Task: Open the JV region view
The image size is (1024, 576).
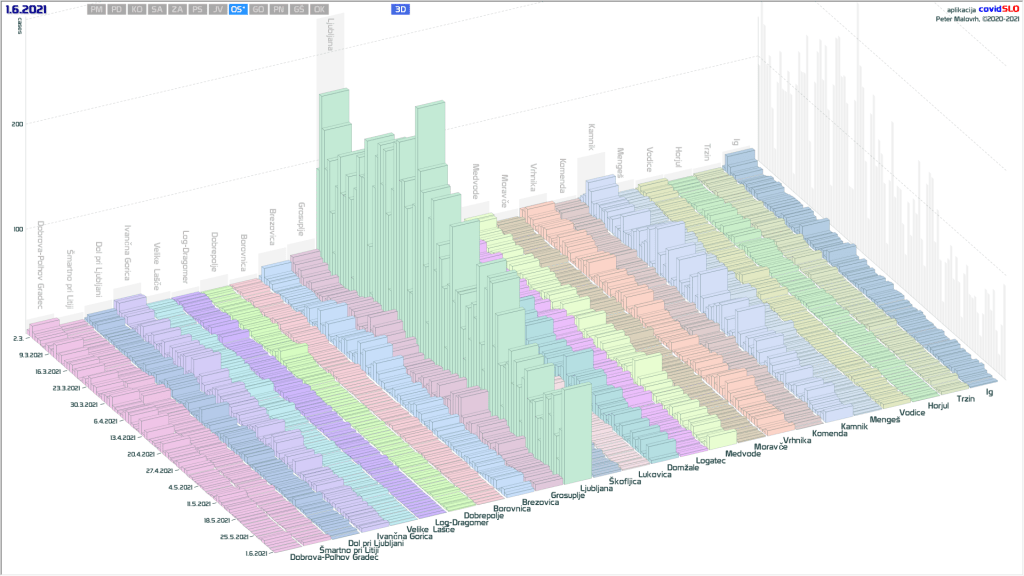Action: [x=217, y=9]
